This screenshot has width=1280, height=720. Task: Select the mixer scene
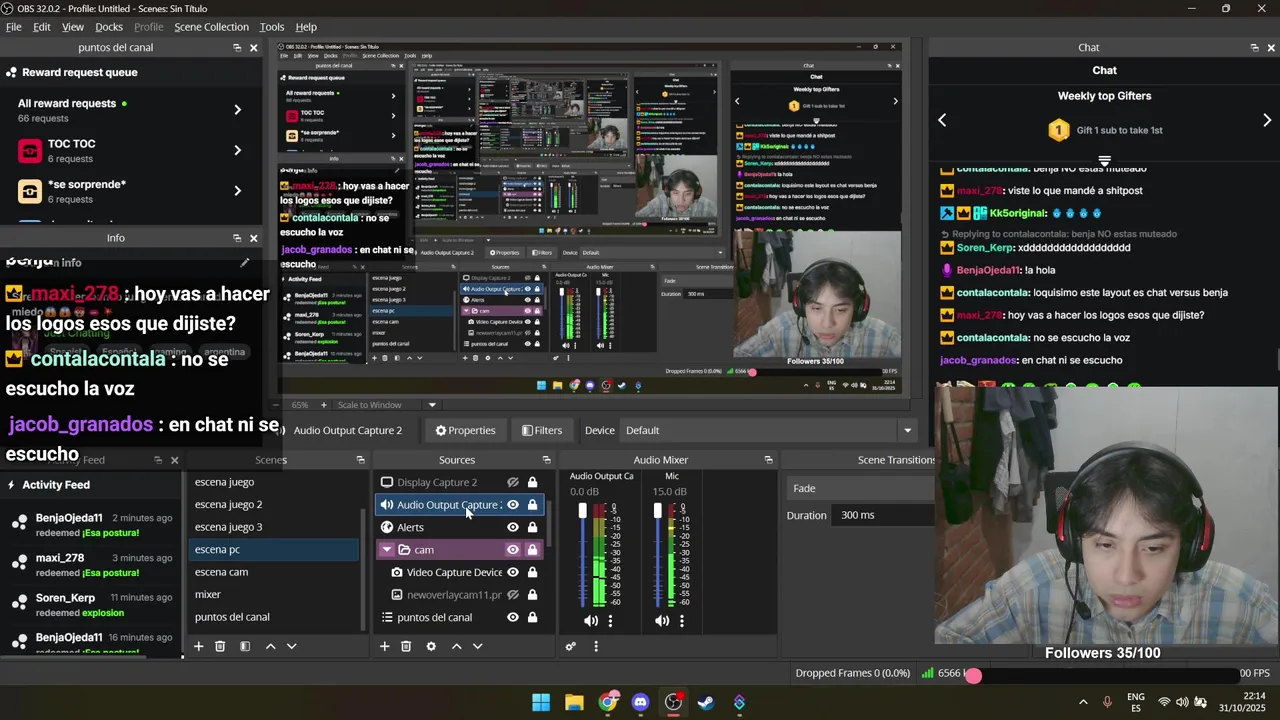(x=272, y=595)
